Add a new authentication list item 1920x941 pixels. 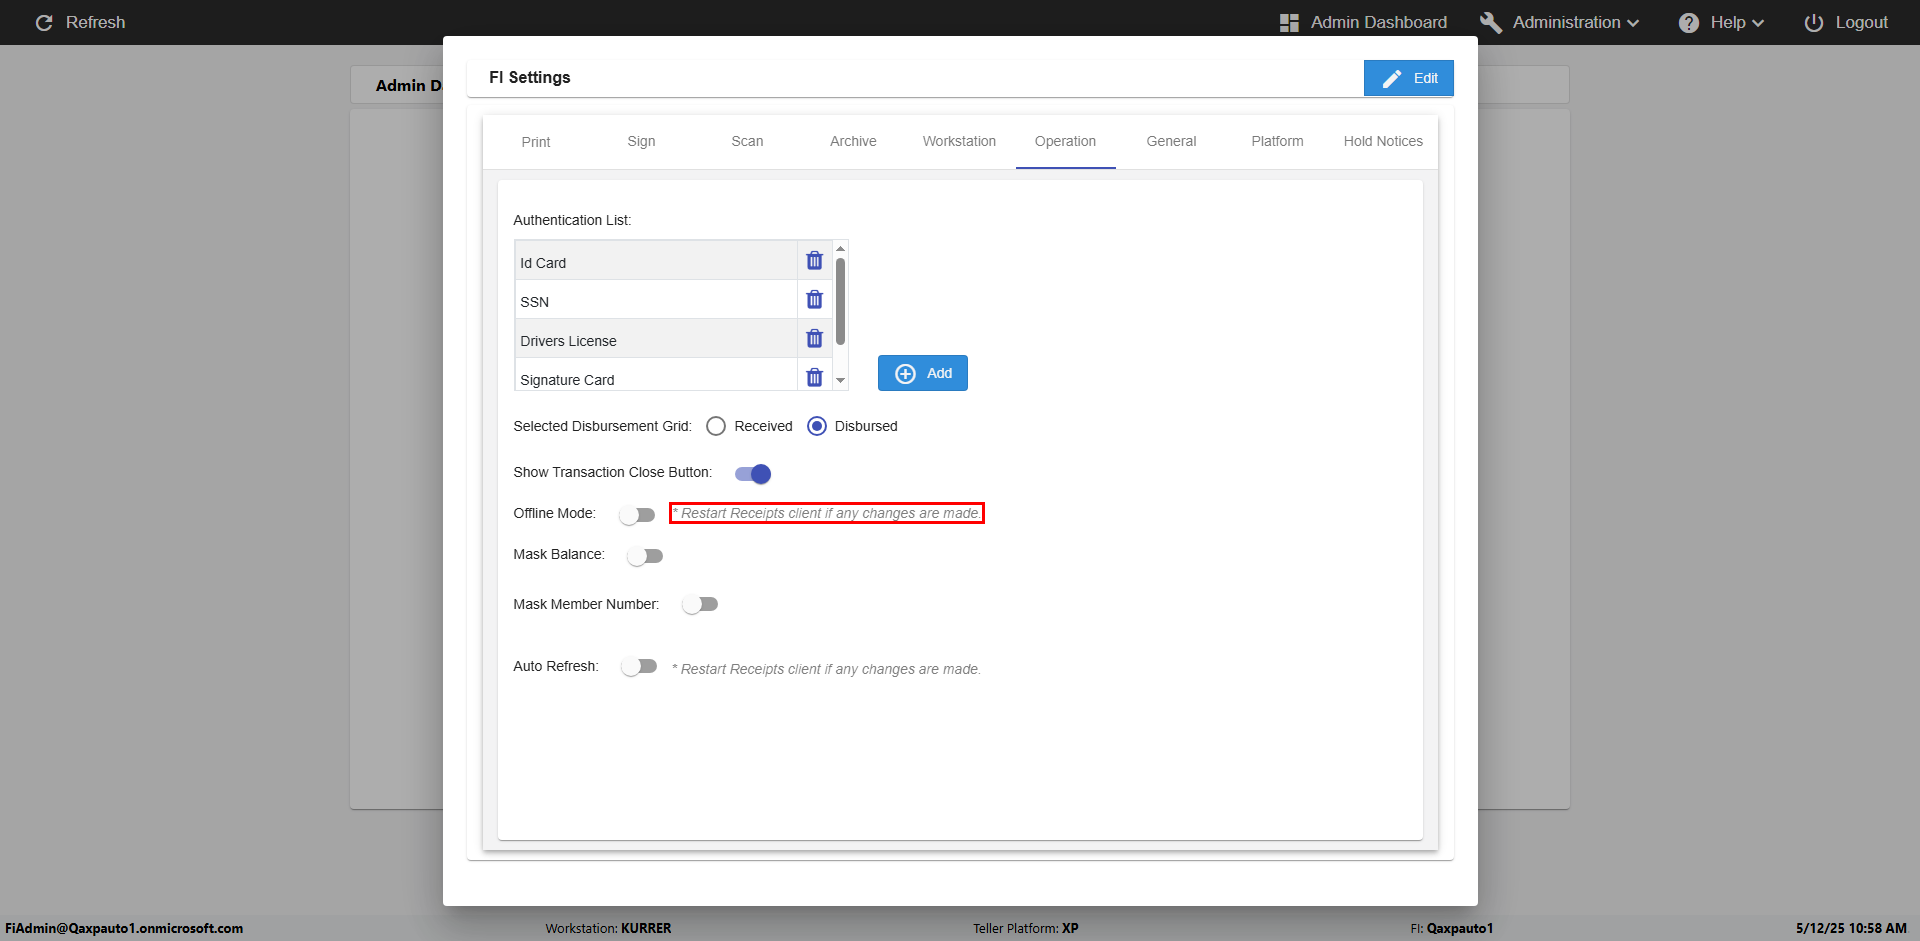tap(923, 373)
